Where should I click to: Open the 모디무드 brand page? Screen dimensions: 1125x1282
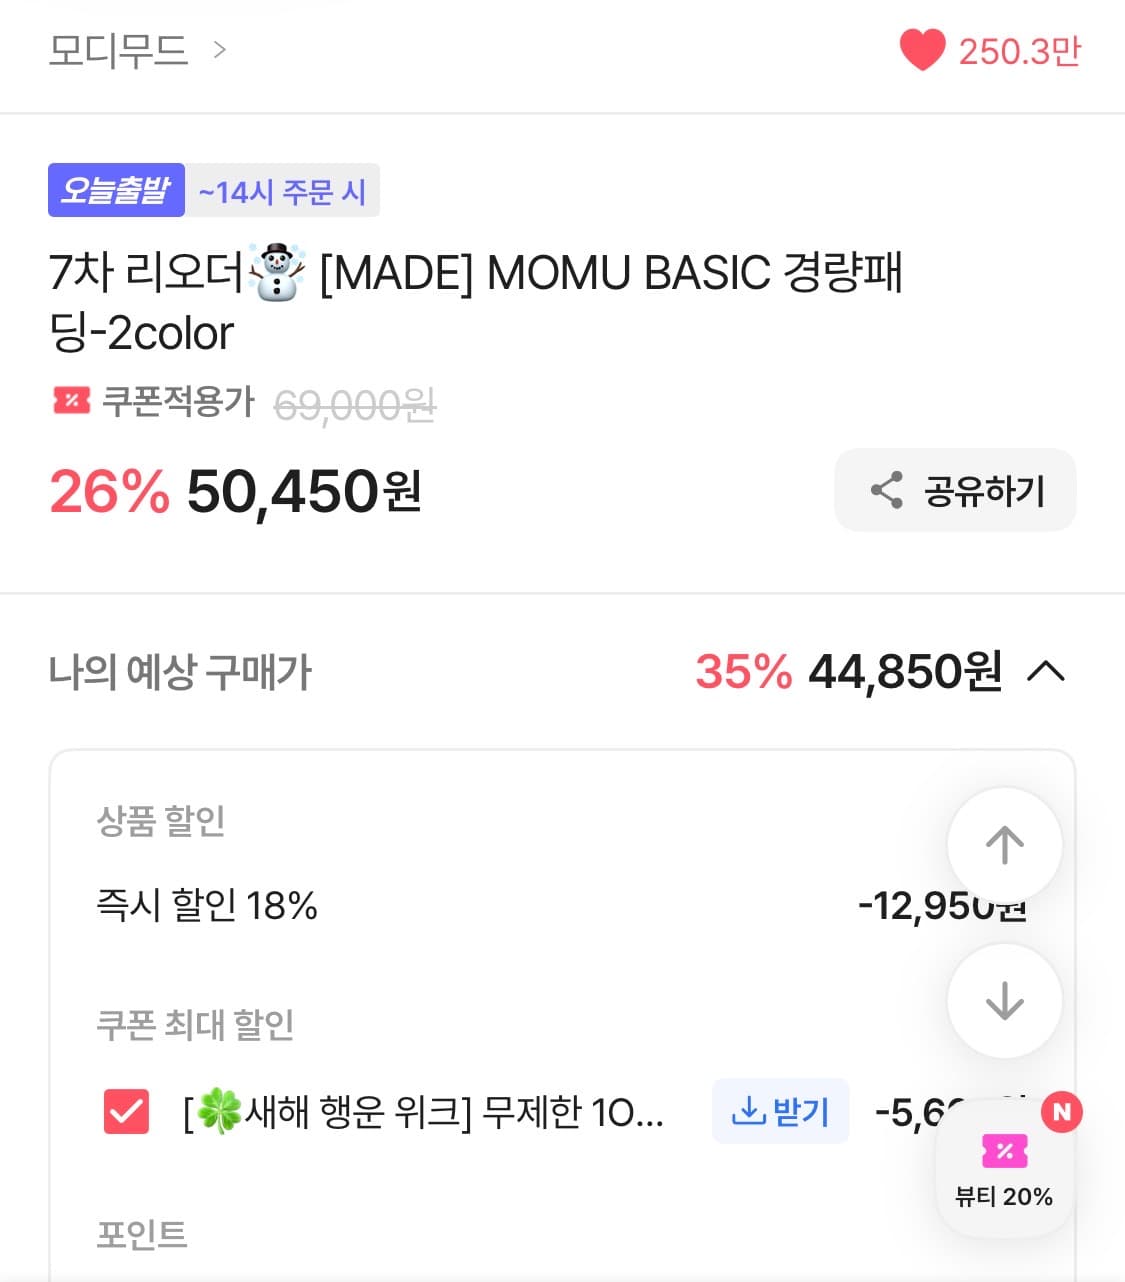pyautogui.click(x=120, y=52)
